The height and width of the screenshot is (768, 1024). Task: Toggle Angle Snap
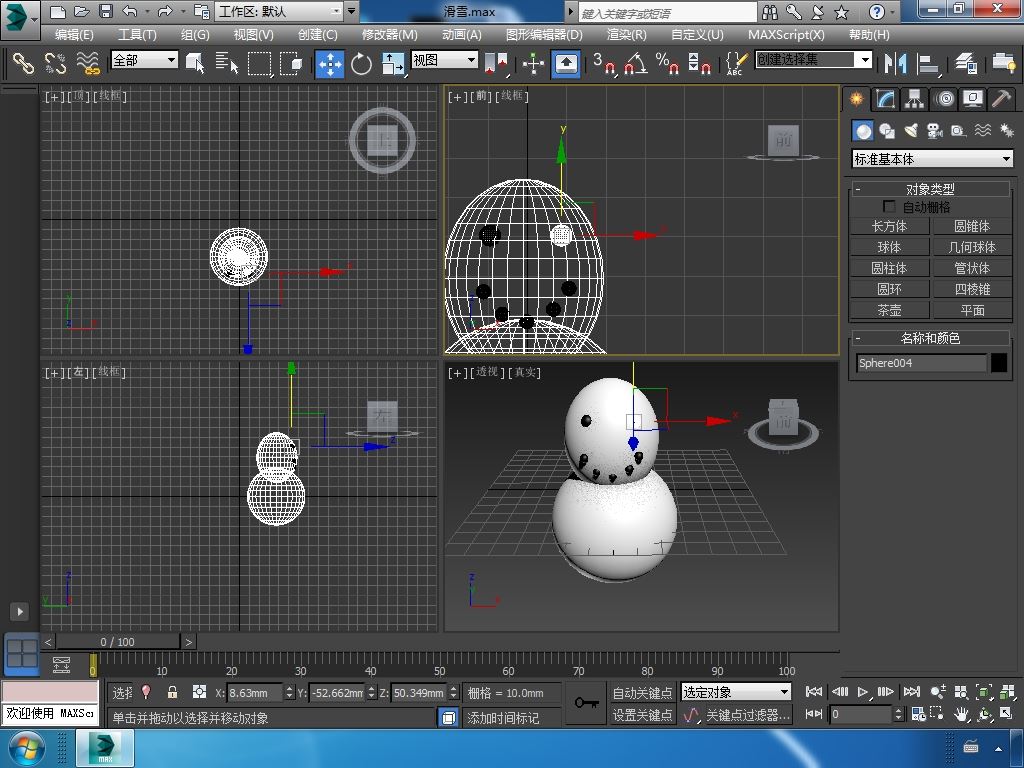pyautogui.click(x=636, y=63)
